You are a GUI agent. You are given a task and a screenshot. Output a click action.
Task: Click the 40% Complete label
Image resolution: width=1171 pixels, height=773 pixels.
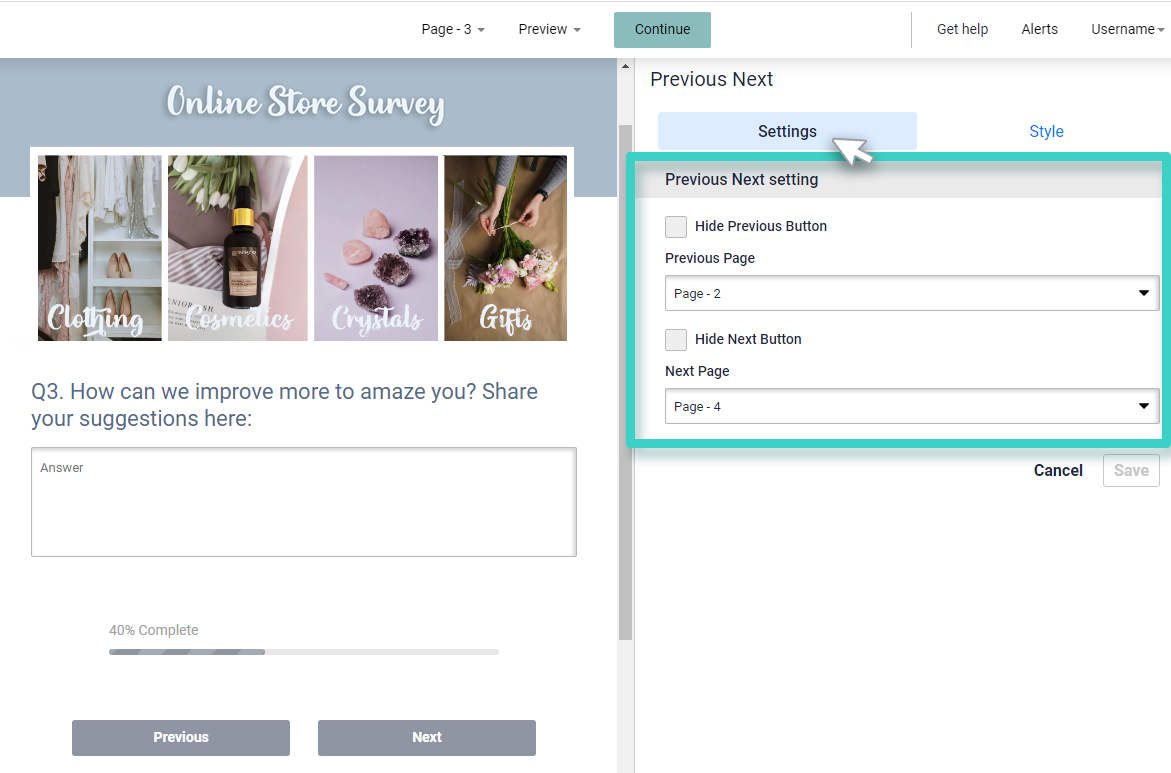tap(154, 630)
